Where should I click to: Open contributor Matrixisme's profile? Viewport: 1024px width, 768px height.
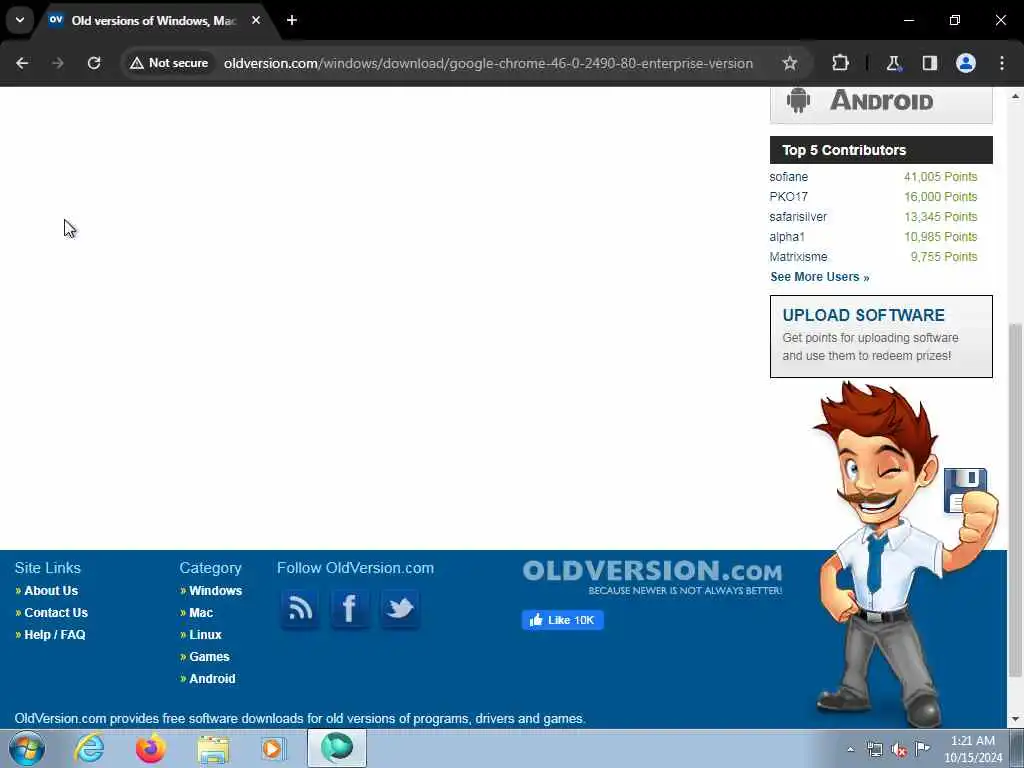pos(798,257)
